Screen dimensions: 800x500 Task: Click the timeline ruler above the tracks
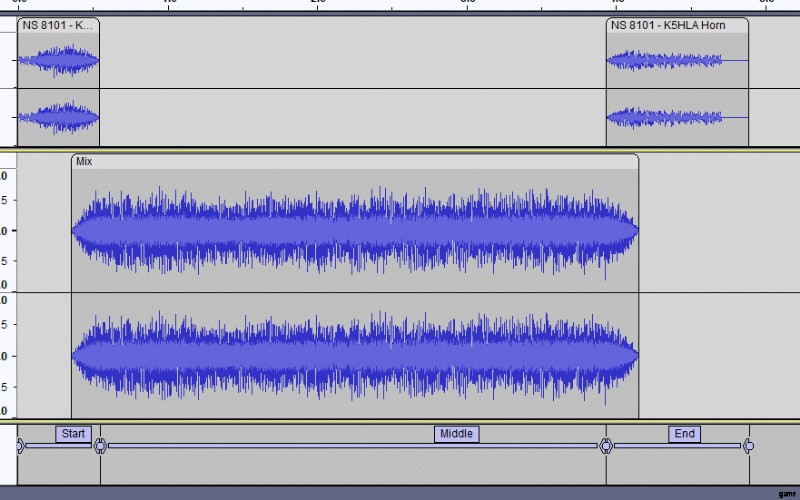pyautogui.click(x=400, y=6)
